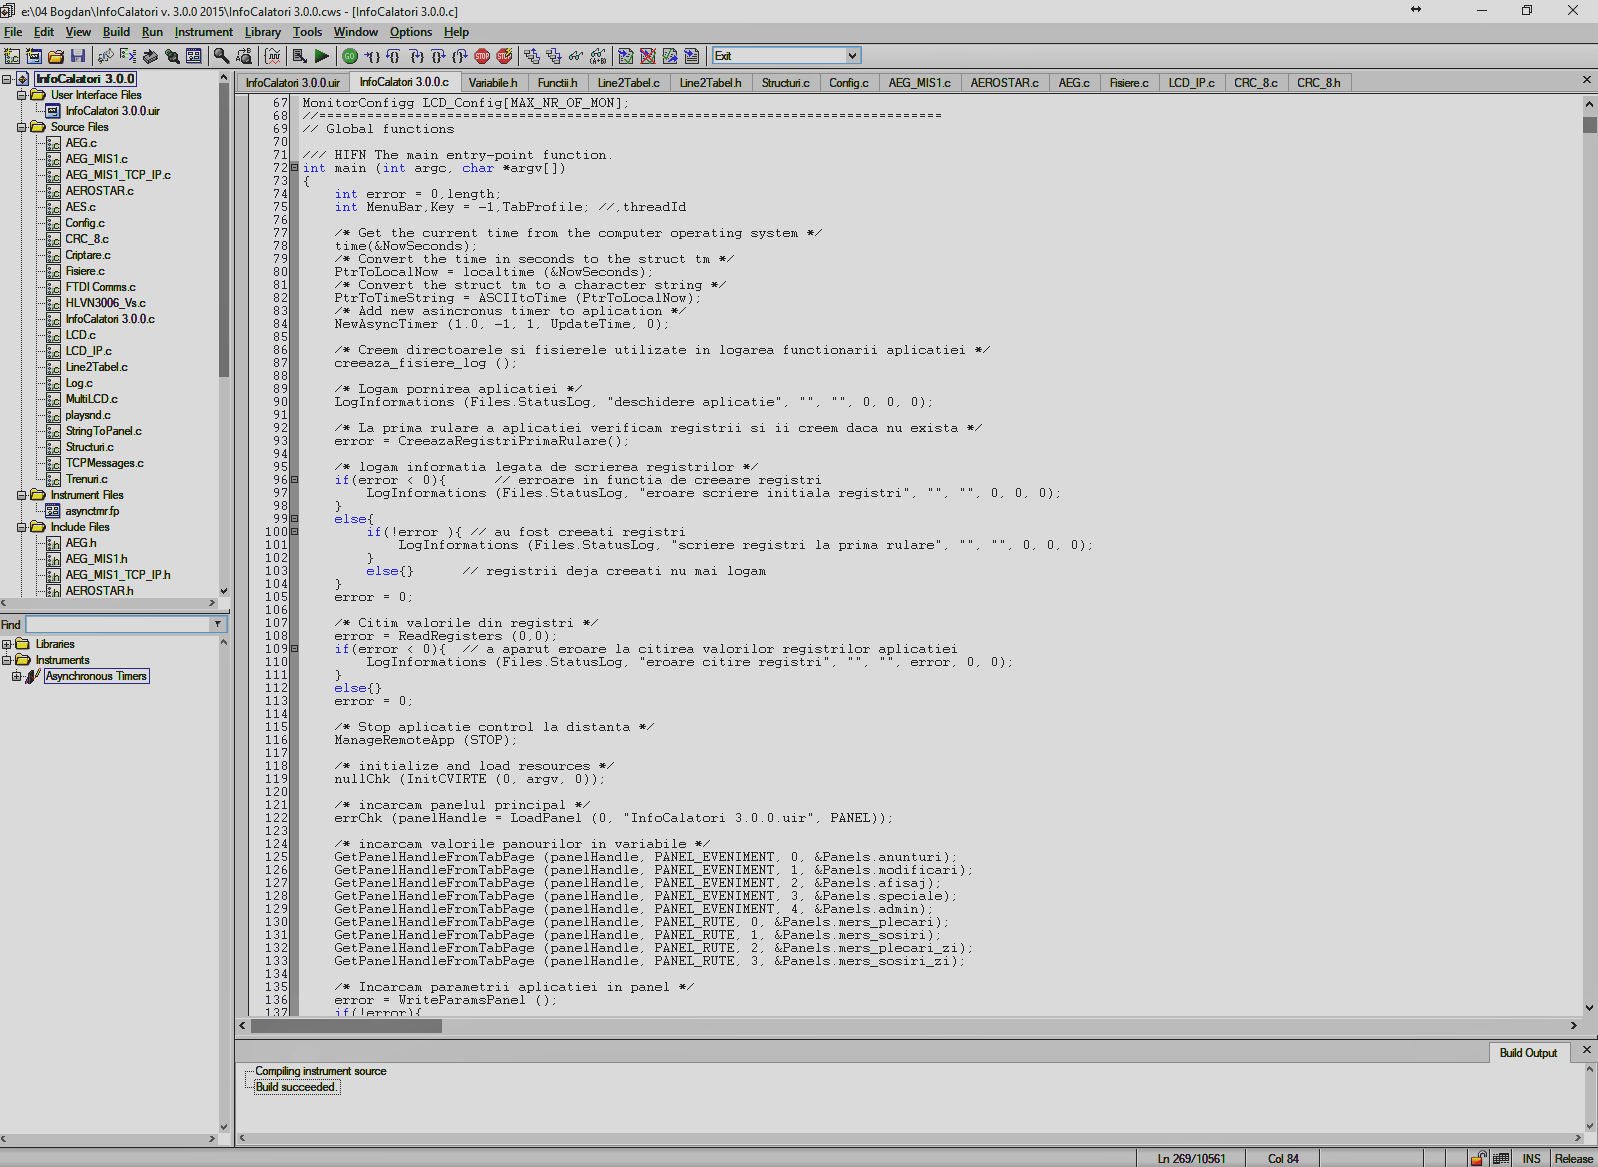This screenshot has height=1167, width=1598.
Task: Switch to the AEROSTAR.c tab
Action: 1004,83
